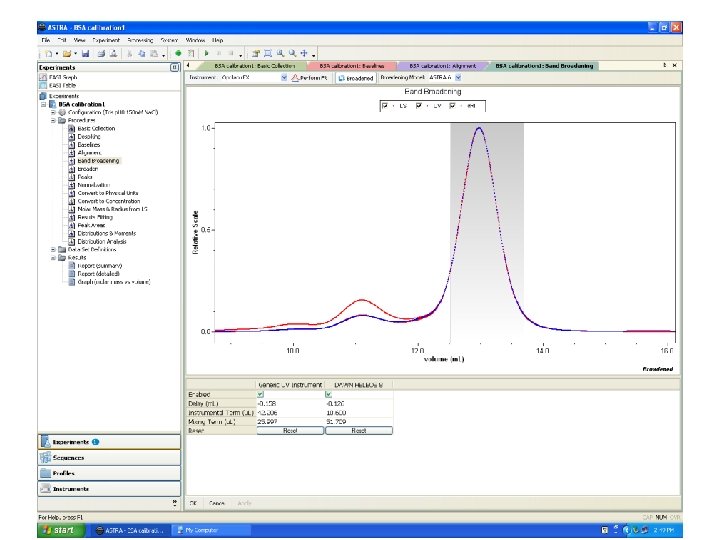The width and height of the screenshot is (720, 540).
Task: Click the blue crosshair pan icon
Action: (304, 53)
